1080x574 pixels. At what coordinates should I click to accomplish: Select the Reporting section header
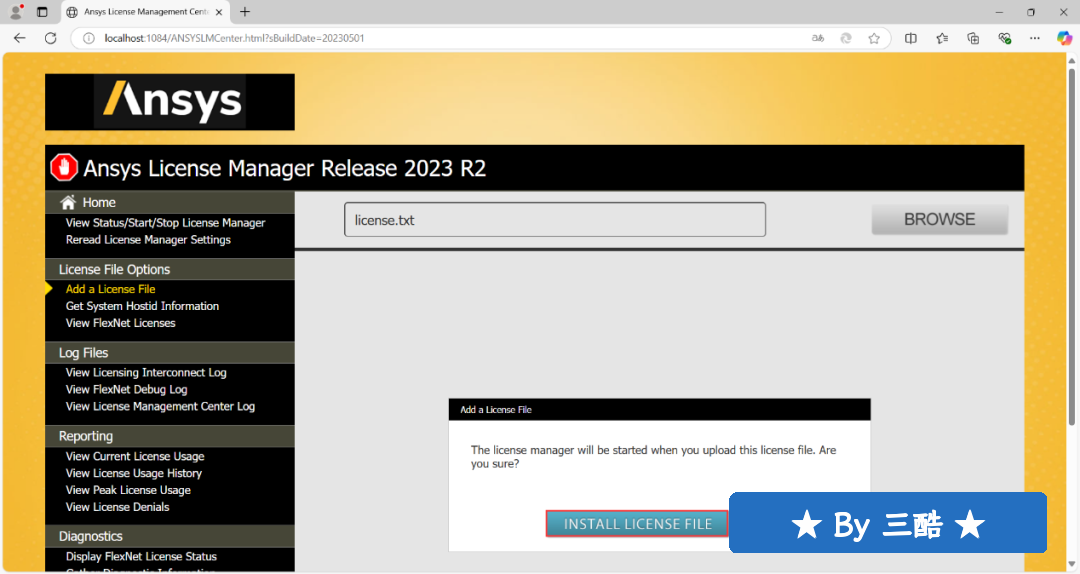169,436
